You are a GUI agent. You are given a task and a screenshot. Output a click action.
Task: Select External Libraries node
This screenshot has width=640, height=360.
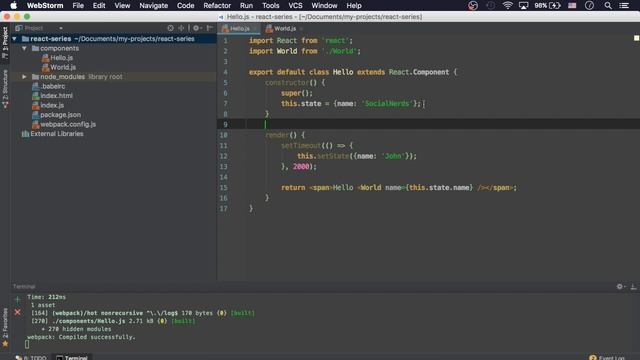coord(57,134)
